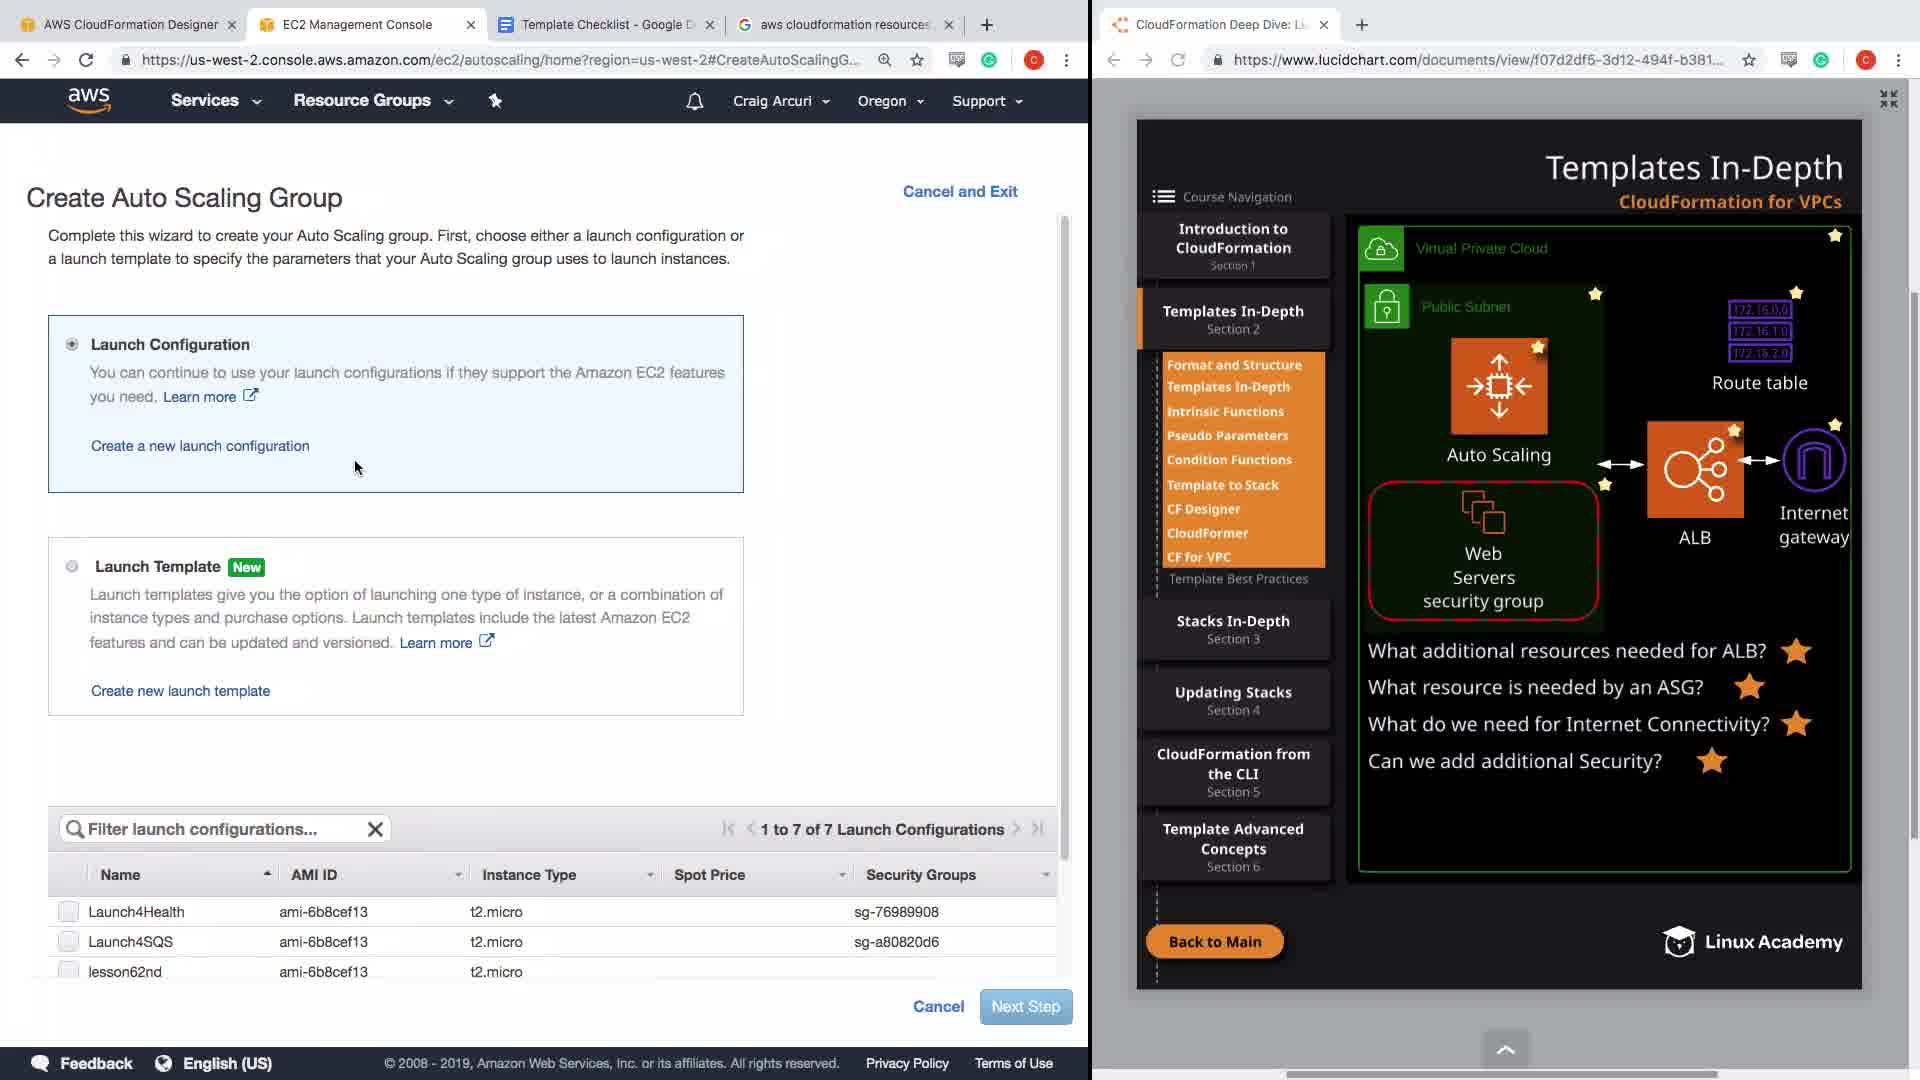This screenshot has width=1920, height=1080.
Task: Open the Craig Arcuri account dropdown
Action: [780, 101]
